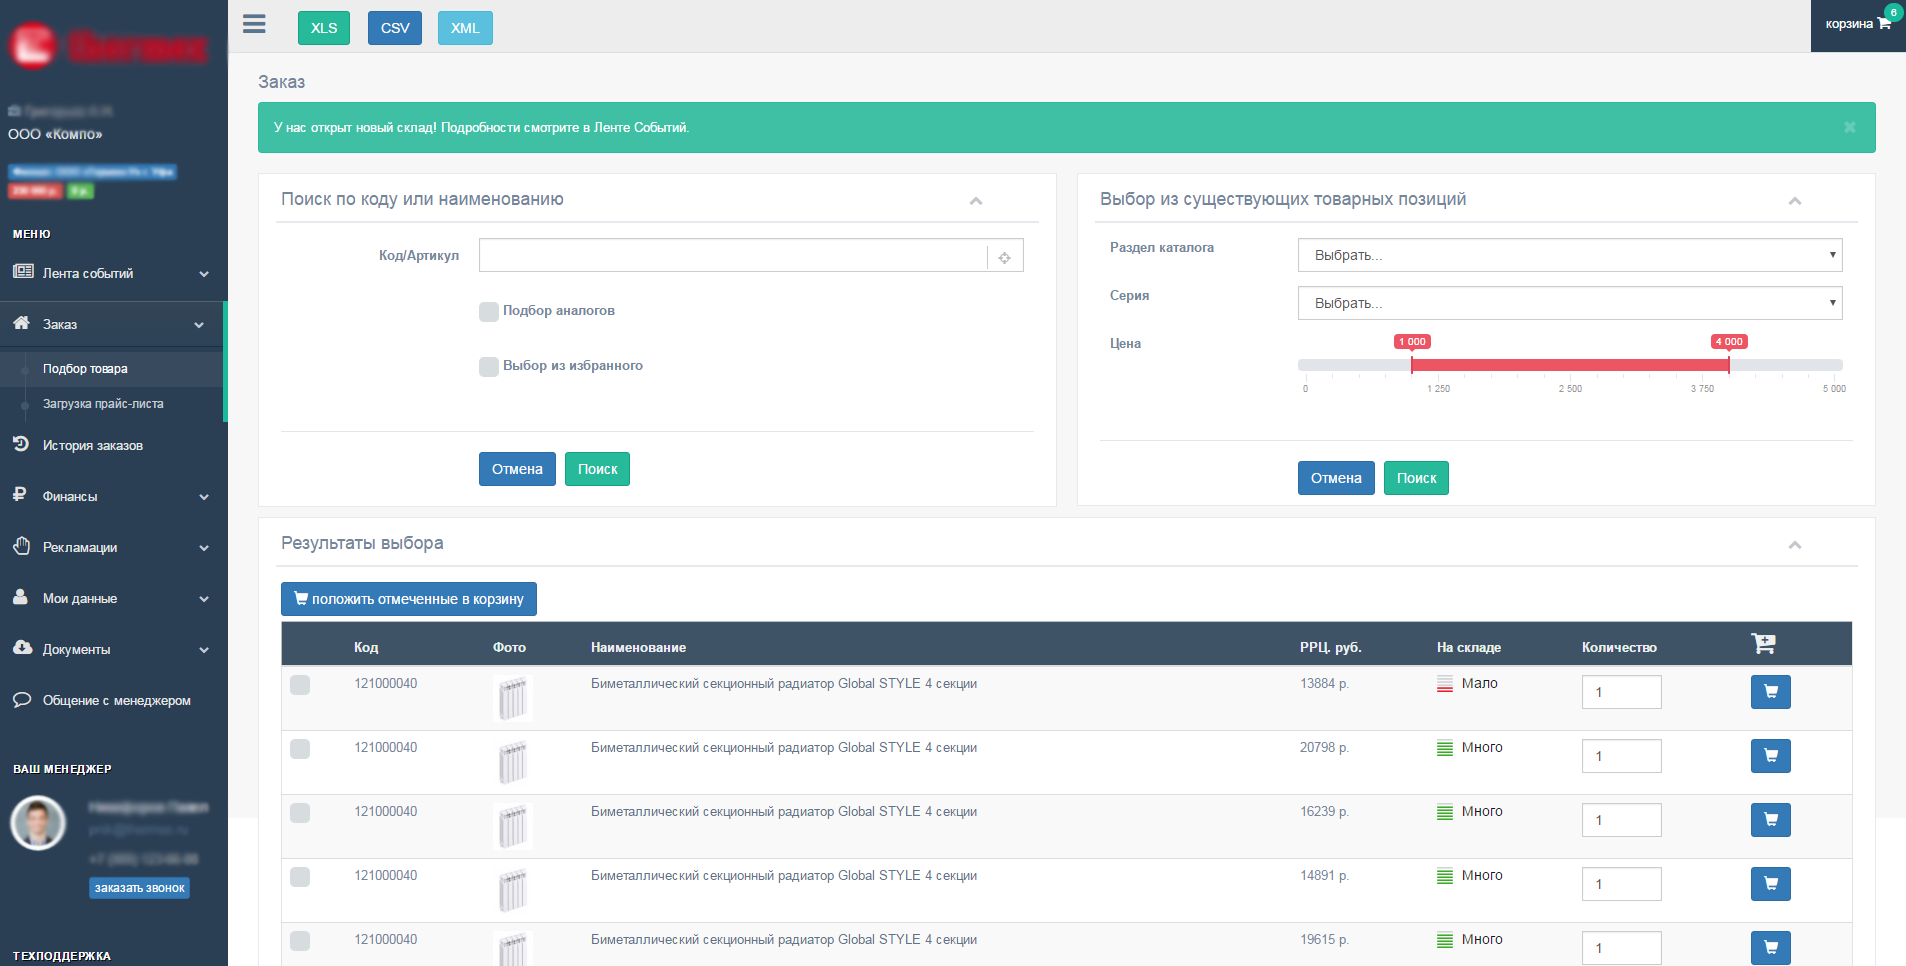Click the заказать звонок button
This screenshot has width=1906, height=966.
(x=140, y=888)
